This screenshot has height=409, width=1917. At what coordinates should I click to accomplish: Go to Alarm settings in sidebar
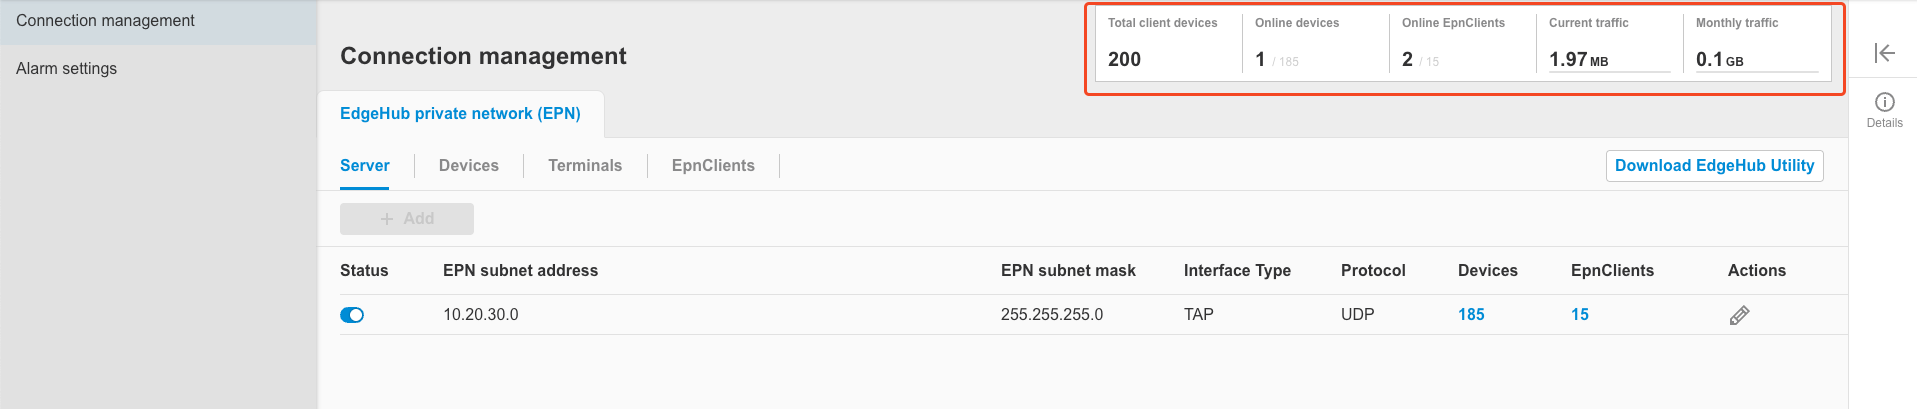click(66, 69)
